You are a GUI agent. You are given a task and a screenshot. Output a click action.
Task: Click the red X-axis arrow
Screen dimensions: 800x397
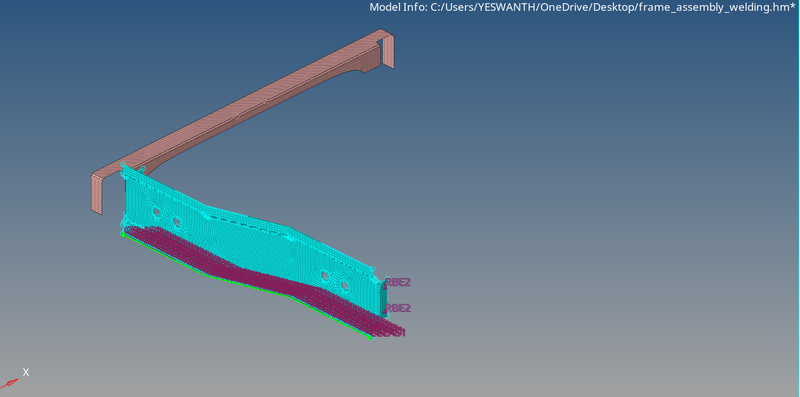[10, 382]
